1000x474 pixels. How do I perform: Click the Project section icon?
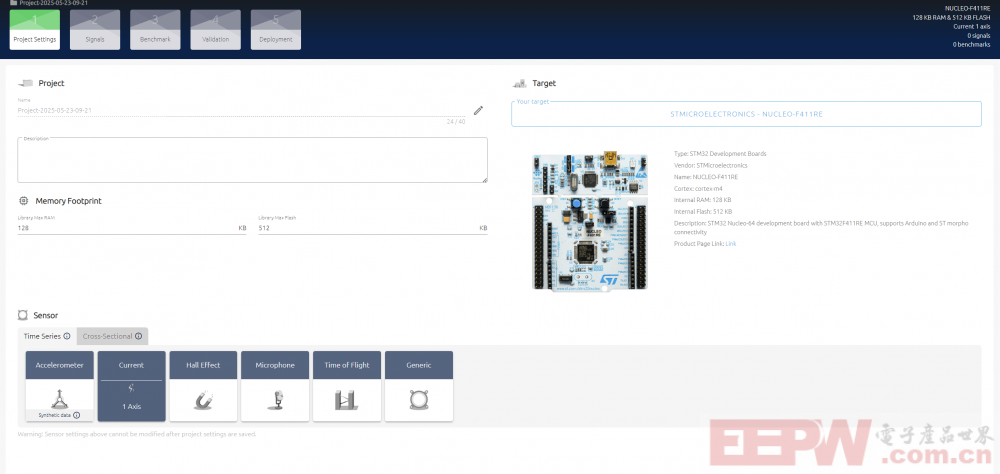click(x=26, y=84)
